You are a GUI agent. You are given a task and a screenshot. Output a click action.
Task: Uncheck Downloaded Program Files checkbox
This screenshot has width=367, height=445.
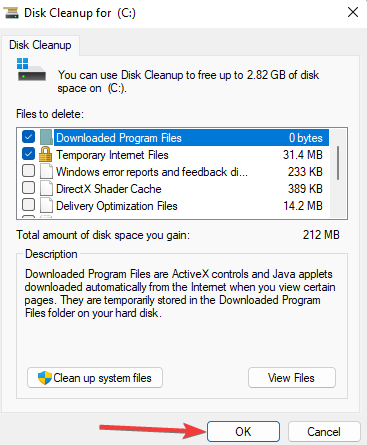[x=28, y=137]
